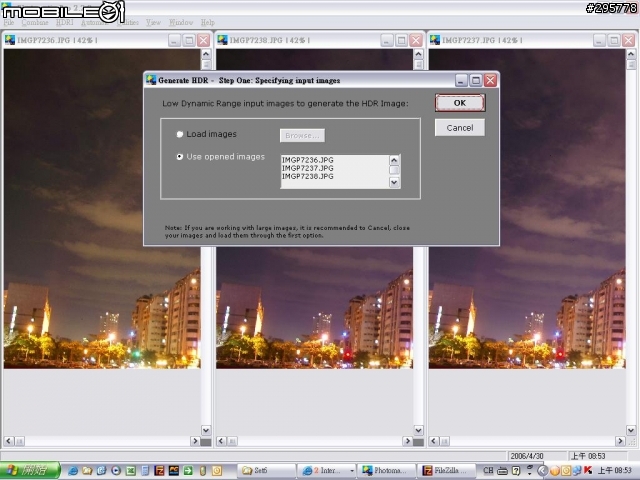Open the folder icon in Quick Launch
Viewport: 640px width, 480px height.
(x=87, y=471)
